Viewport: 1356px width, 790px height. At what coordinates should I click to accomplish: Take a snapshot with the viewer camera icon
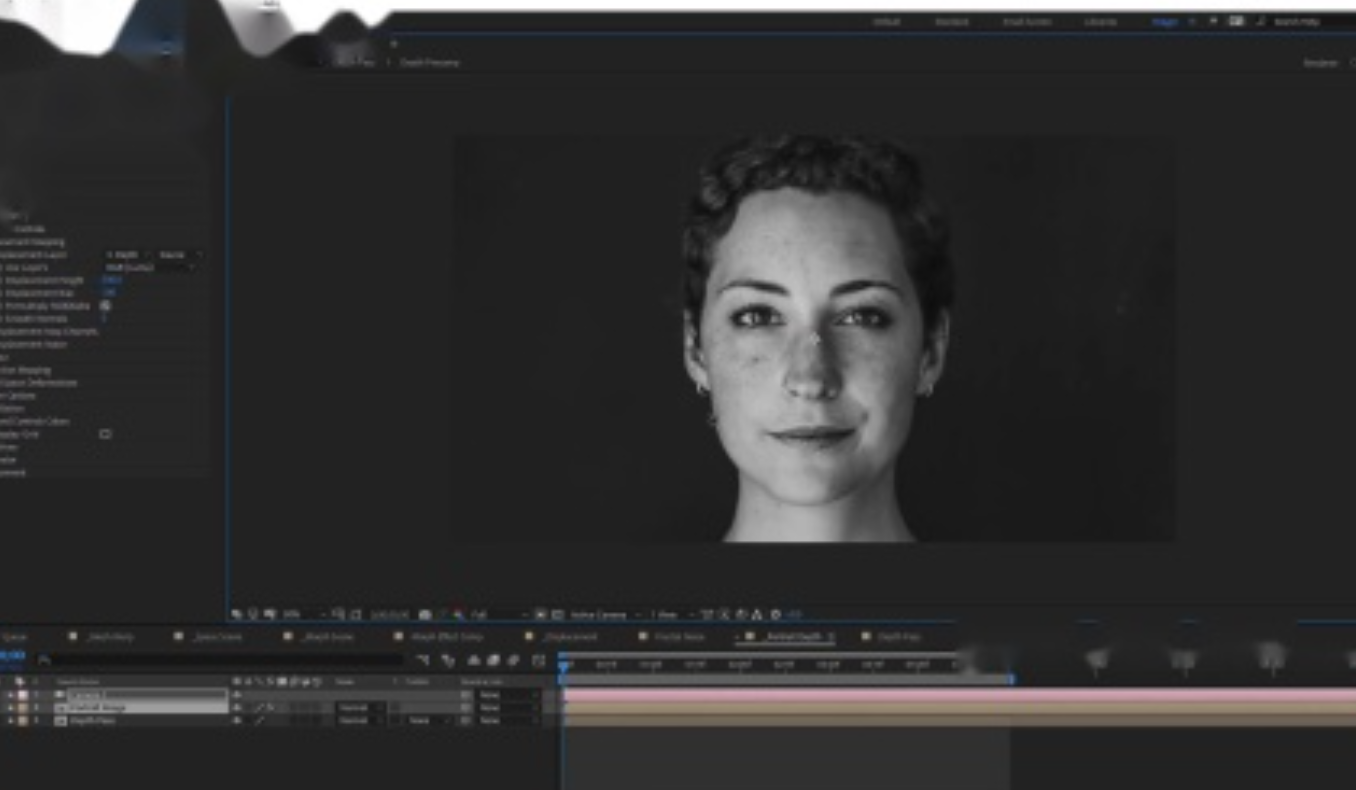coord(426,614)
